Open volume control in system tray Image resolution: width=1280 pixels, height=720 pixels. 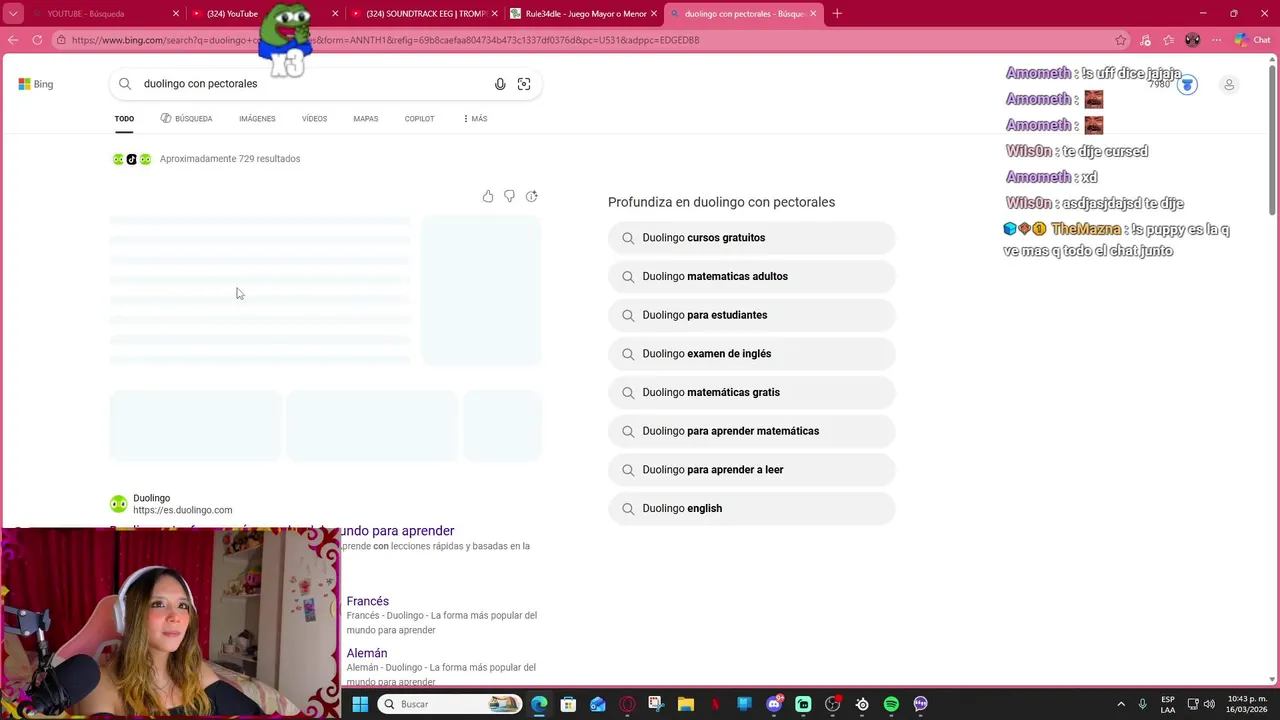[1209, 704]
